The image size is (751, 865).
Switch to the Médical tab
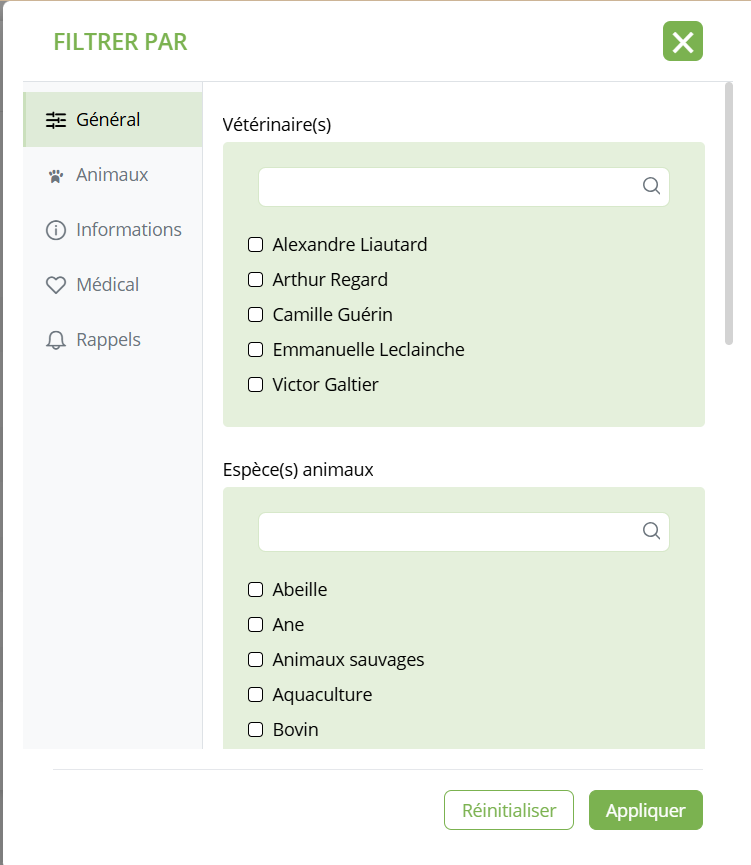click(x=107, y=285)
